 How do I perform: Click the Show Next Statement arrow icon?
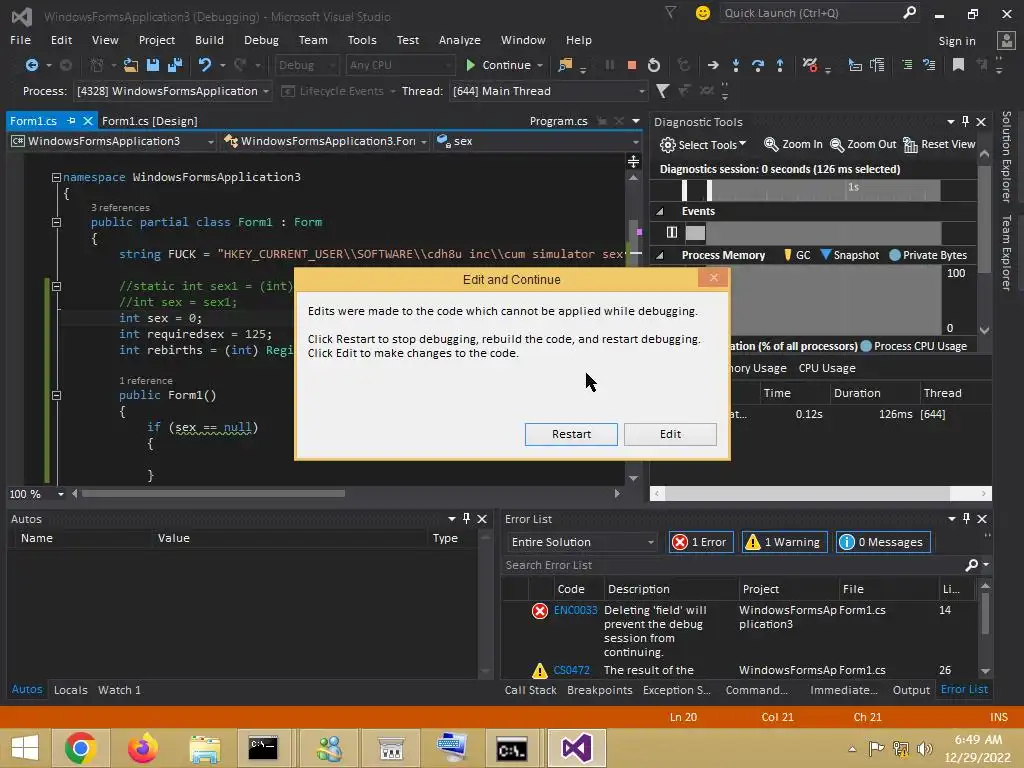712,65
